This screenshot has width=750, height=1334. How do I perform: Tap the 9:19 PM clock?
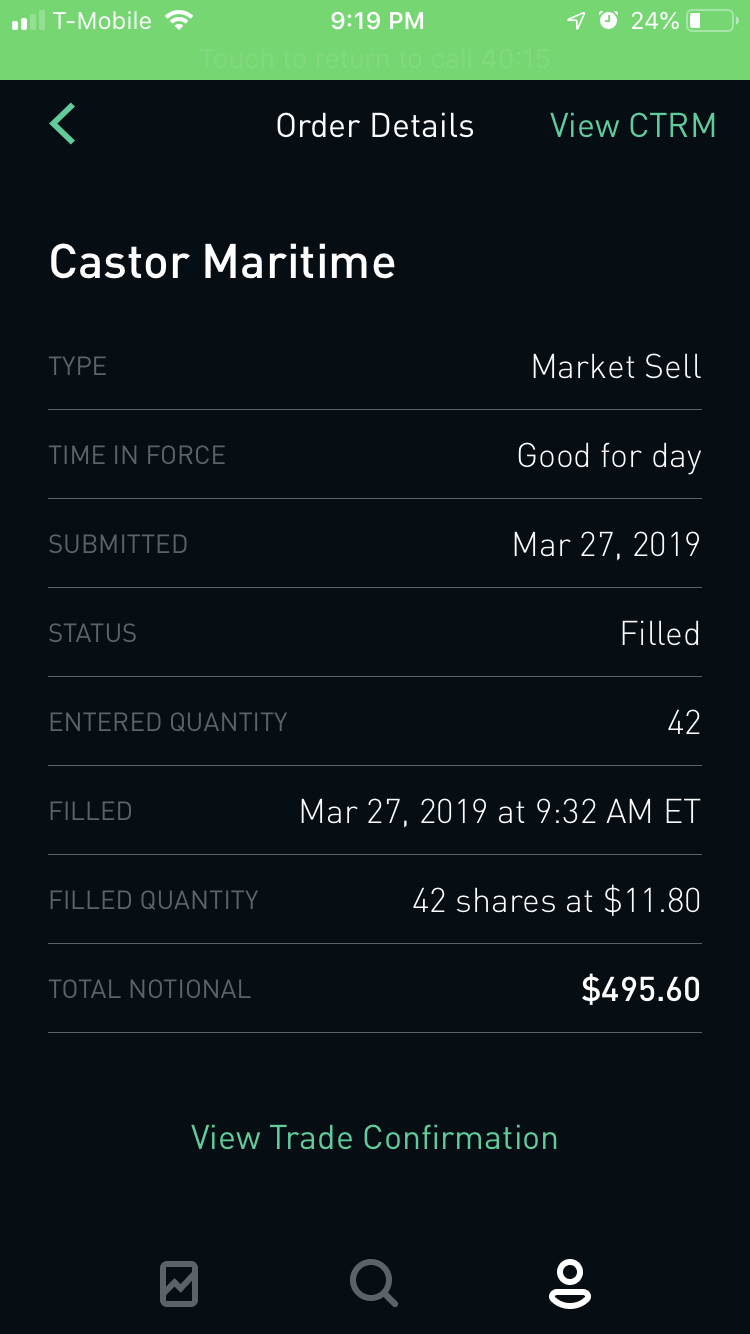(376, 20)
